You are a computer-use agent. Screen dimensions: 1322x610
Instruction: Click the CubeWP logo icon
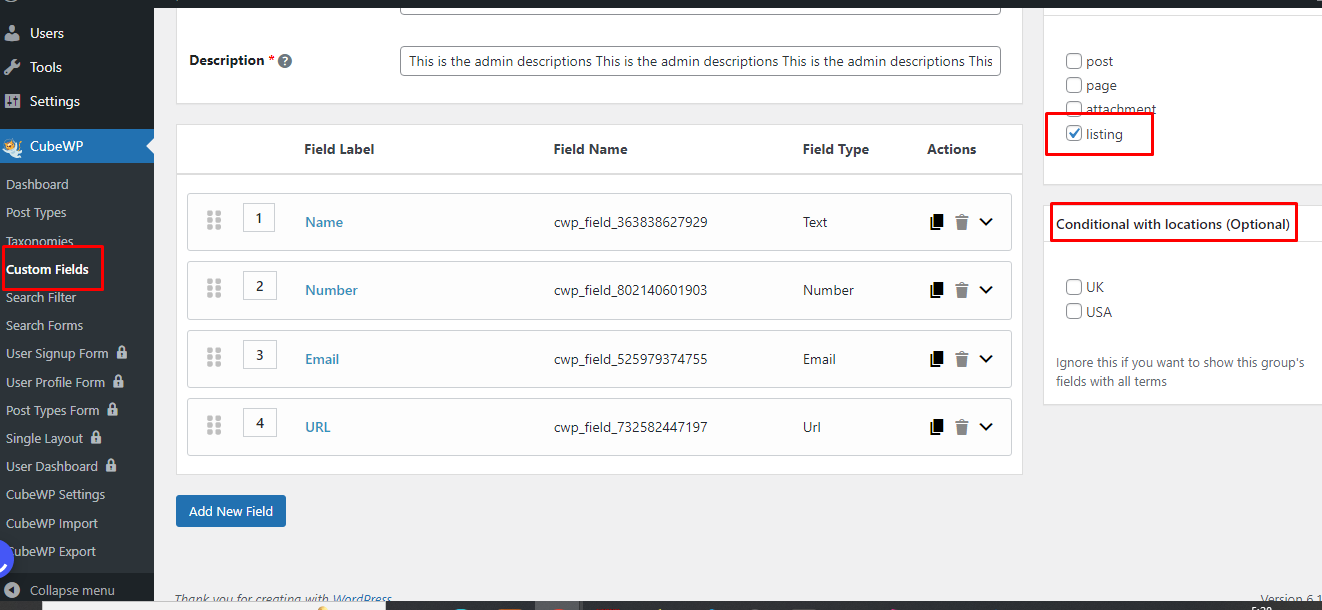tap(12, 147)
